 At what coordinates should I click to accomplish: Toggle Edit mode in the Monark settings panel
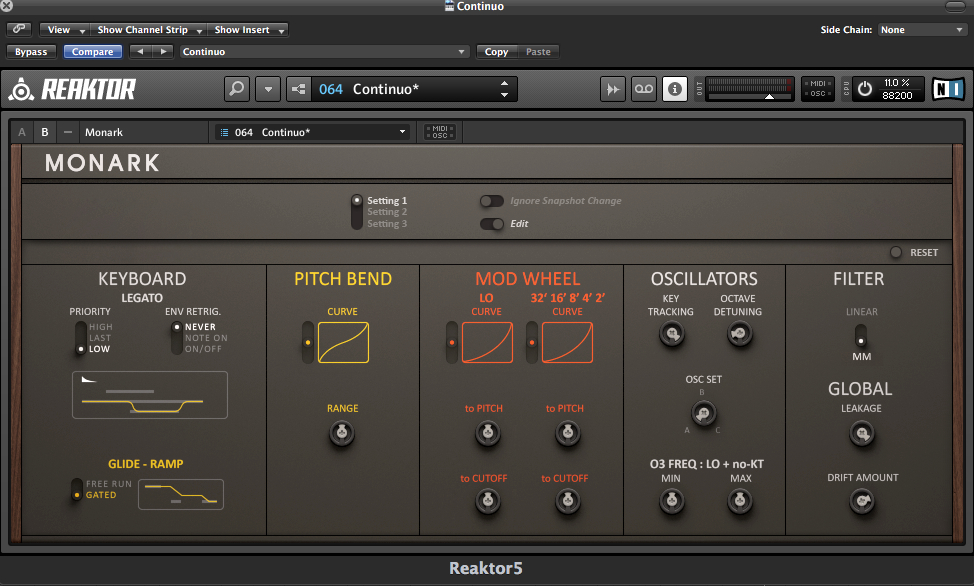point(492,223)
